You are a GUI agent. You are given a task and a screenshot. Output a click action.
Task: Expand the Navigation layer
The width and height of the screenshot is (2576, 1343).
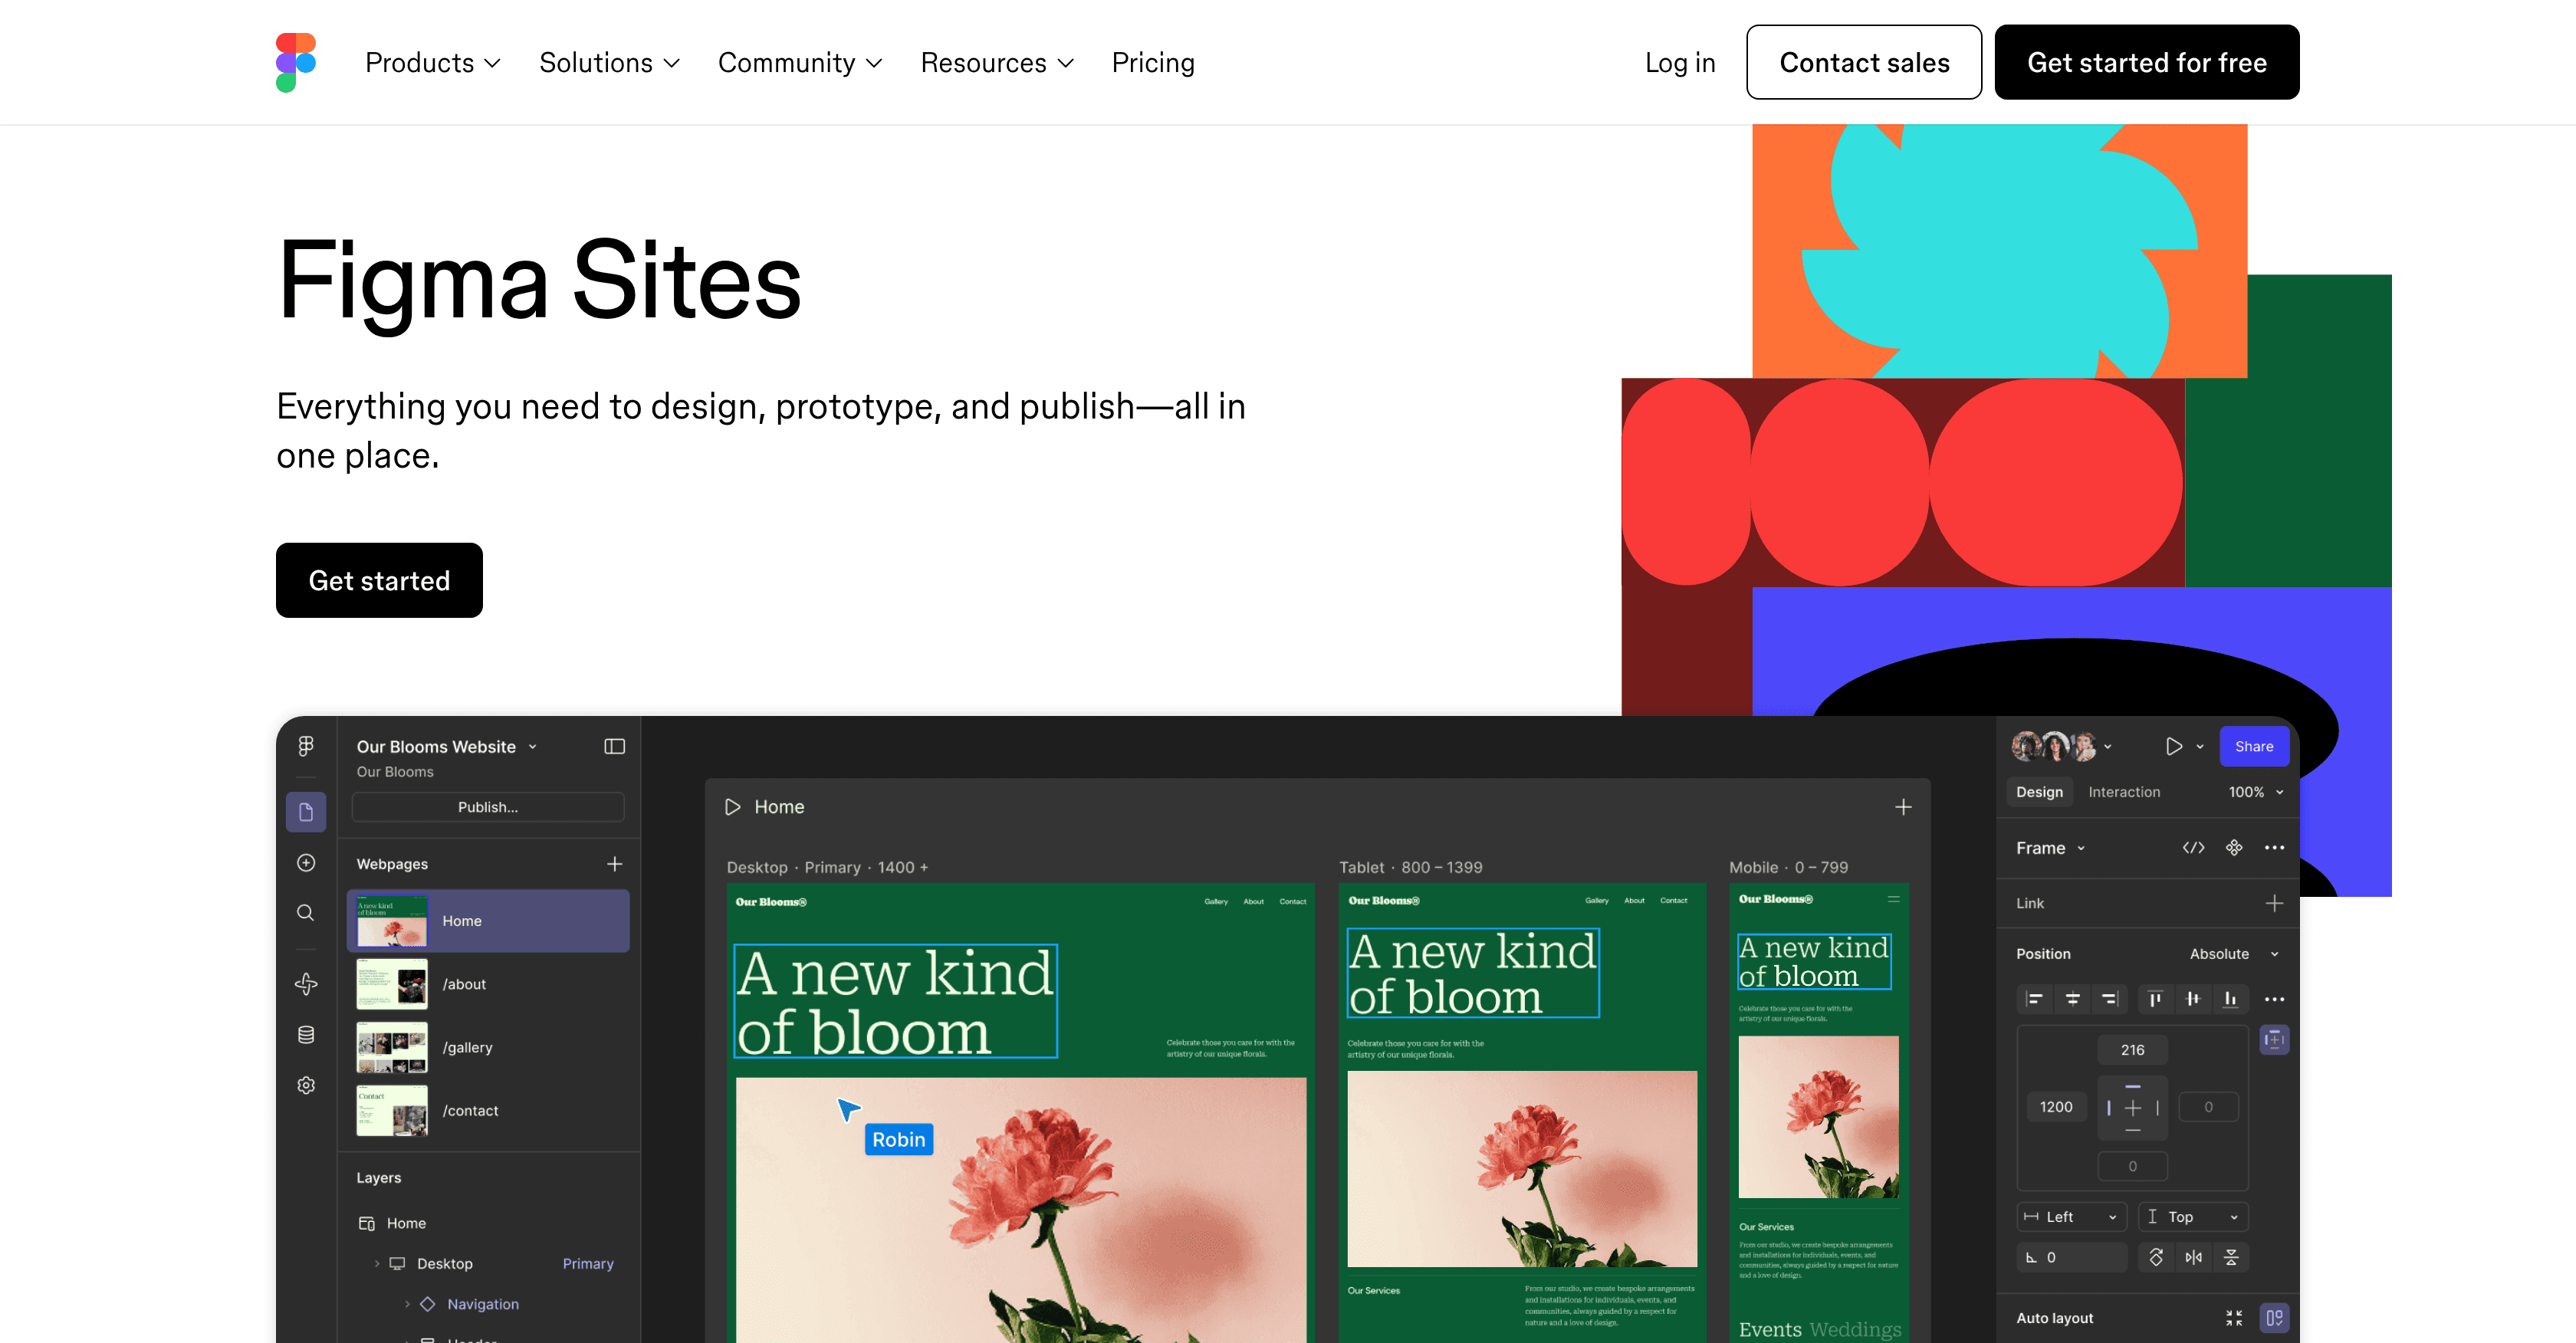coord(408,1304)
